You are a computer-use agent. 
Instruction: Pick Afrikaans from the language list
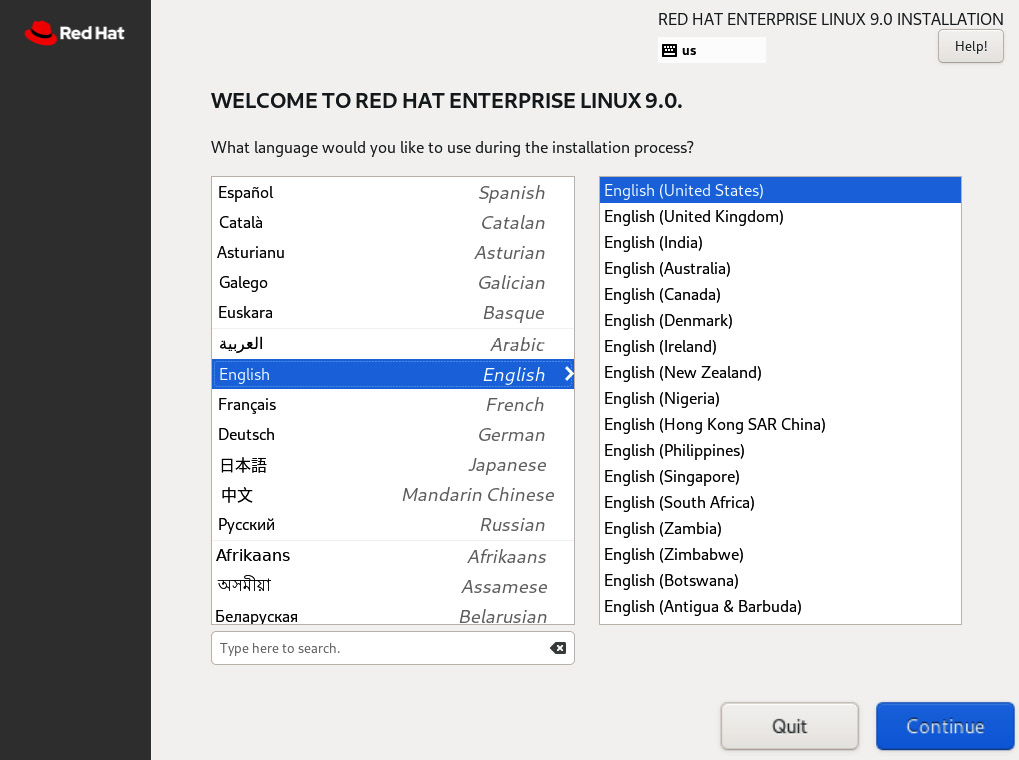393,556
